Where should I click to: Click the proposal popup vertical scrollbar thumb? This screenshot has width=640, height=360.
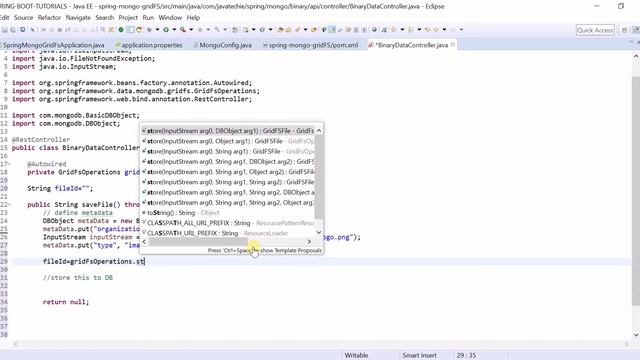tap(319, 176)
